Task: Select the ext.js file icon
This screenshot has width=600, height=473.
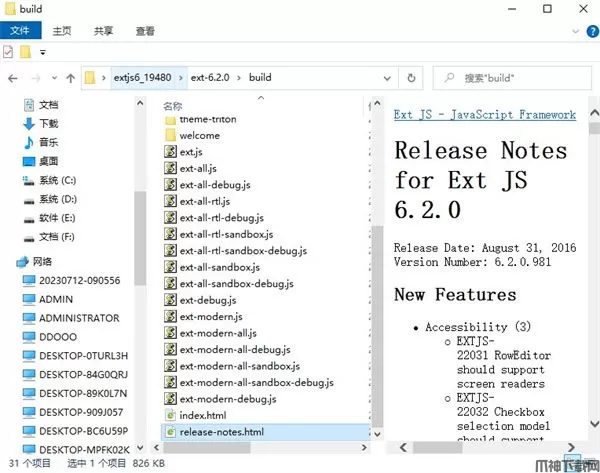Action: pyautogui.click(x=170, y=152)
